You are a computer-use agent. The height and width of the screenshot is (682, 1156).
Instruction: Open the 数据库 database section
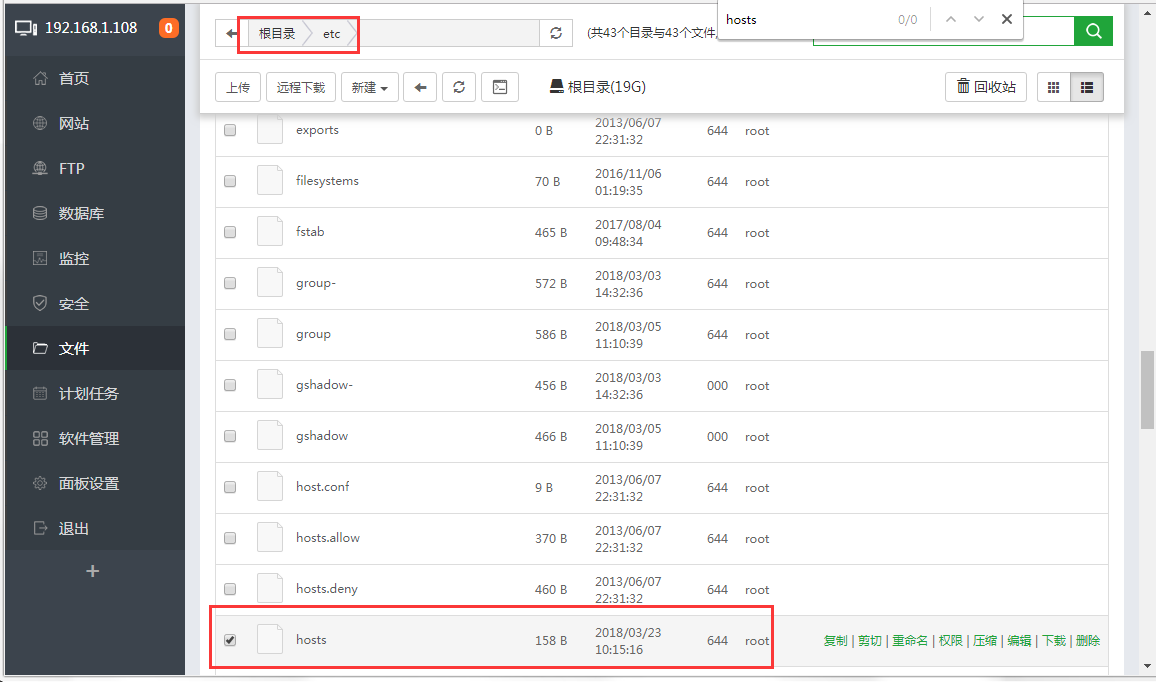[x=81, y=213]
